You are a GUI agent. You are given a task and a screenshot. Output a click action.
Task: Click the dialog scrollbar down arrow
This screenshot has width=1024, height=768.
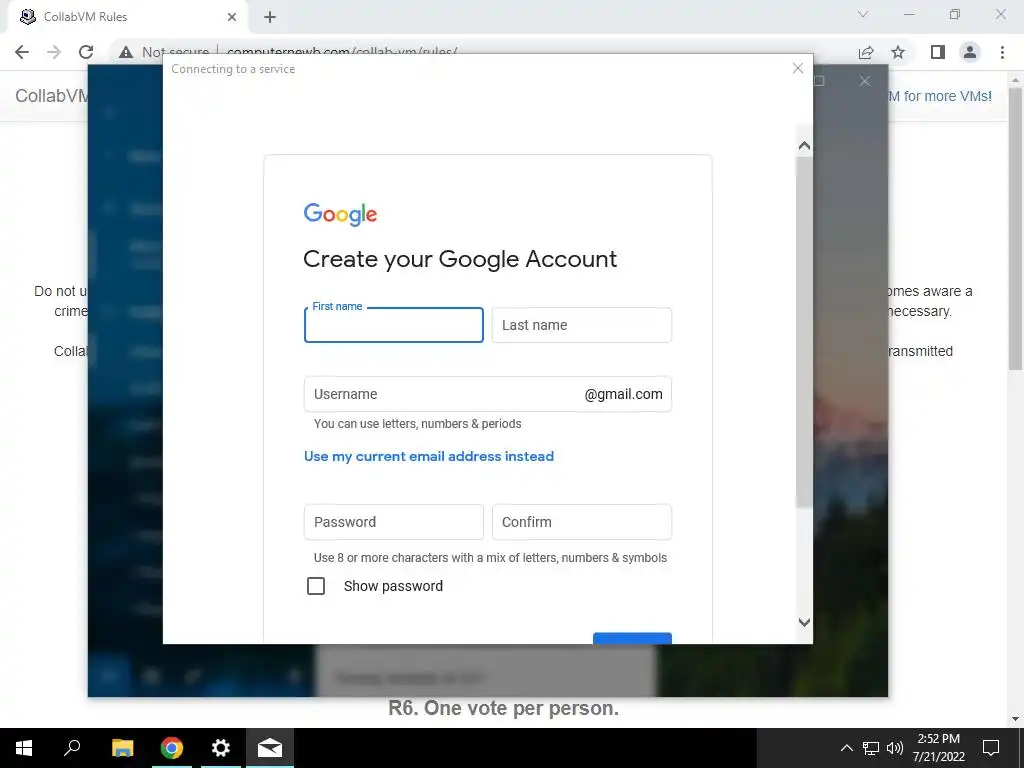pyautogui.click(x=805, y=622)
